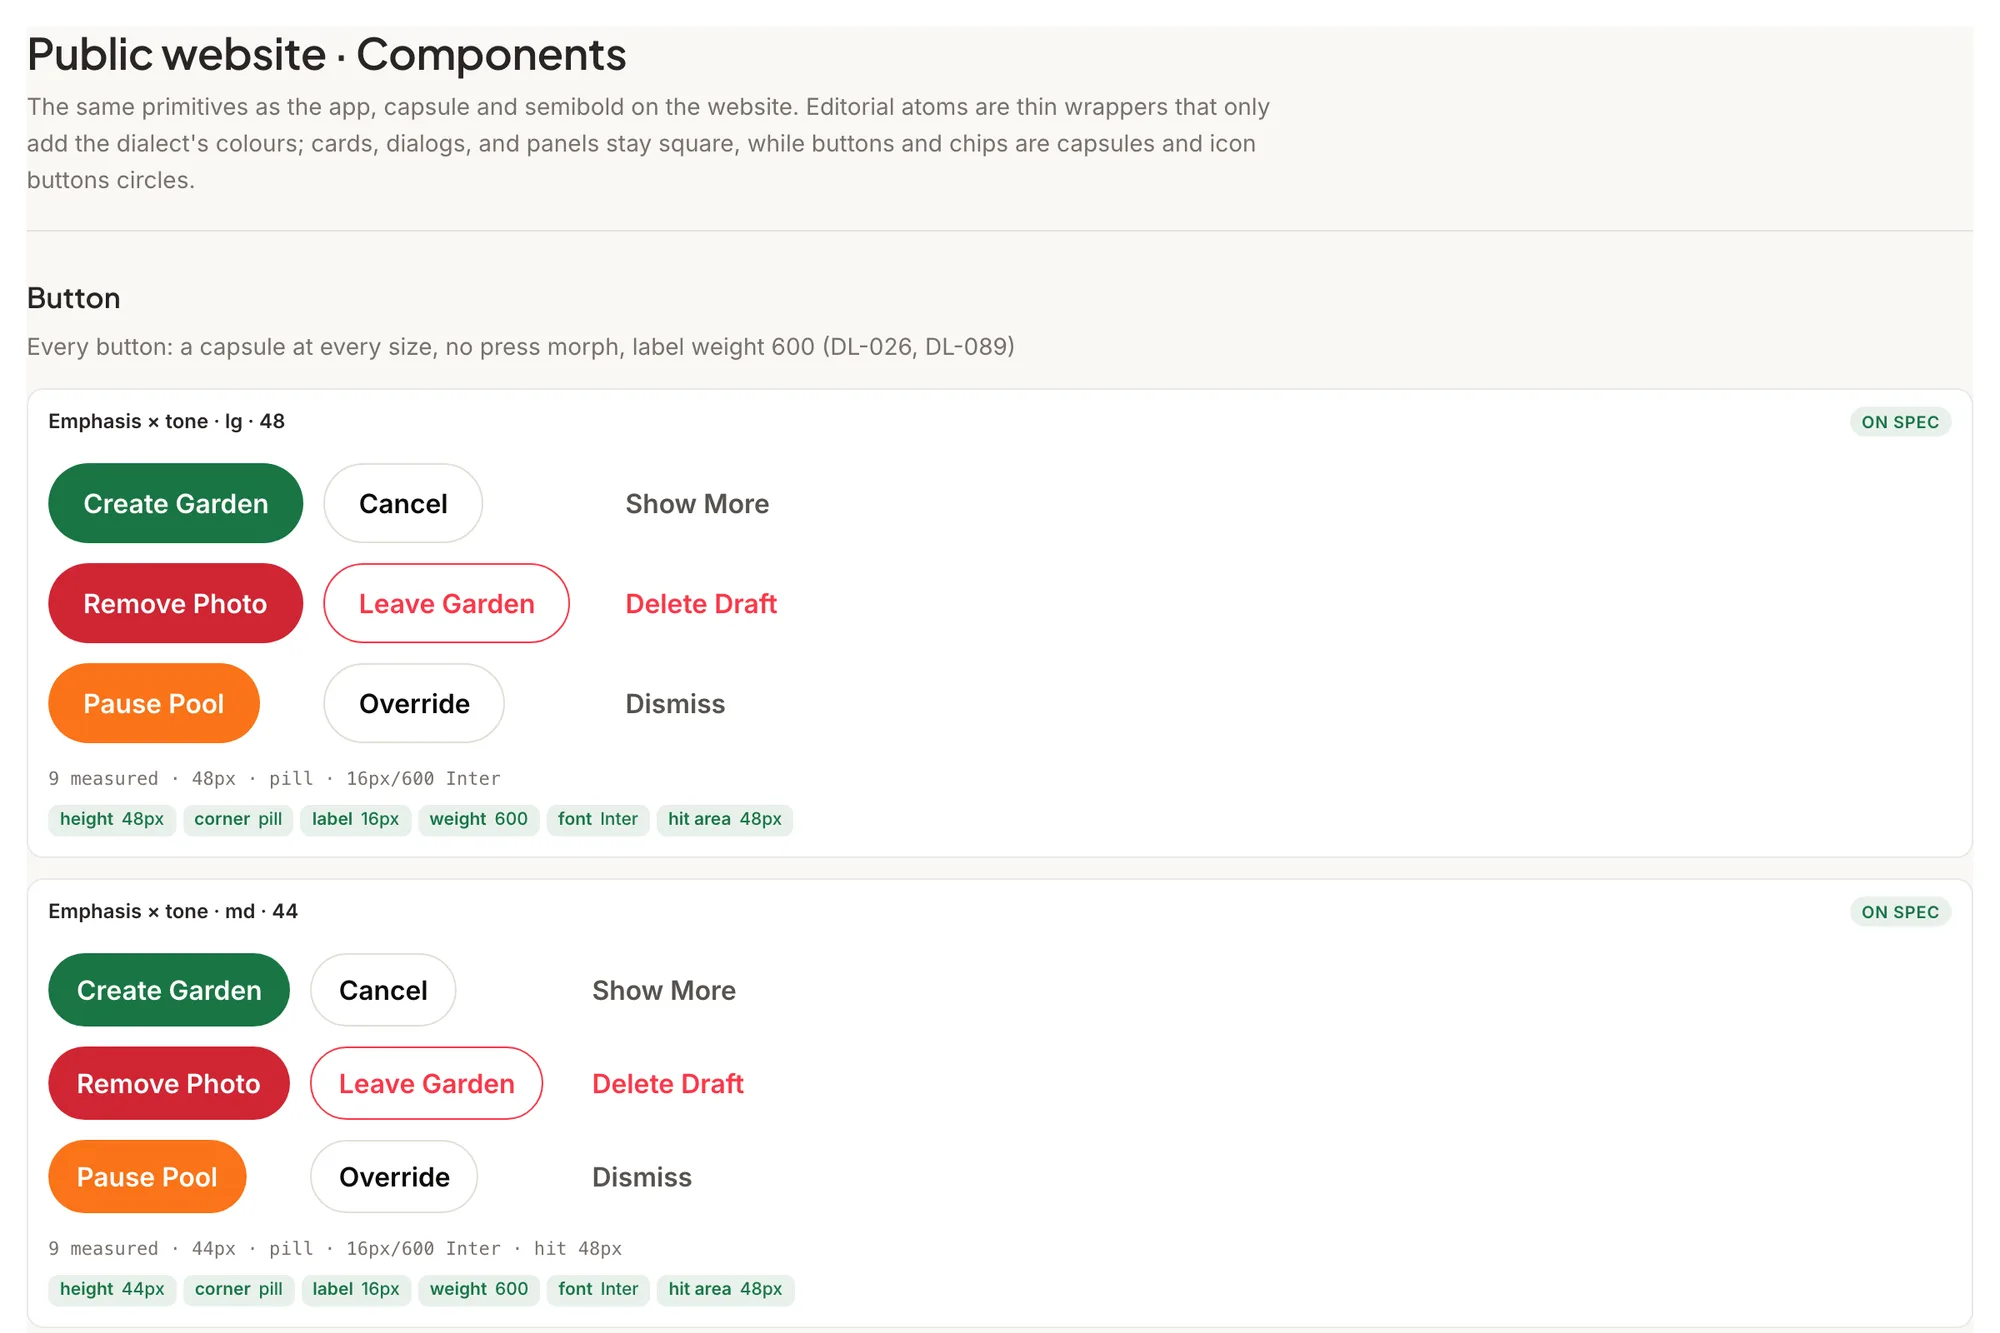Click Dismiss in the lg 48 card
The width and height of the screenshot is (2000, 1333).
pyautogui.click(x=675, y=703)
